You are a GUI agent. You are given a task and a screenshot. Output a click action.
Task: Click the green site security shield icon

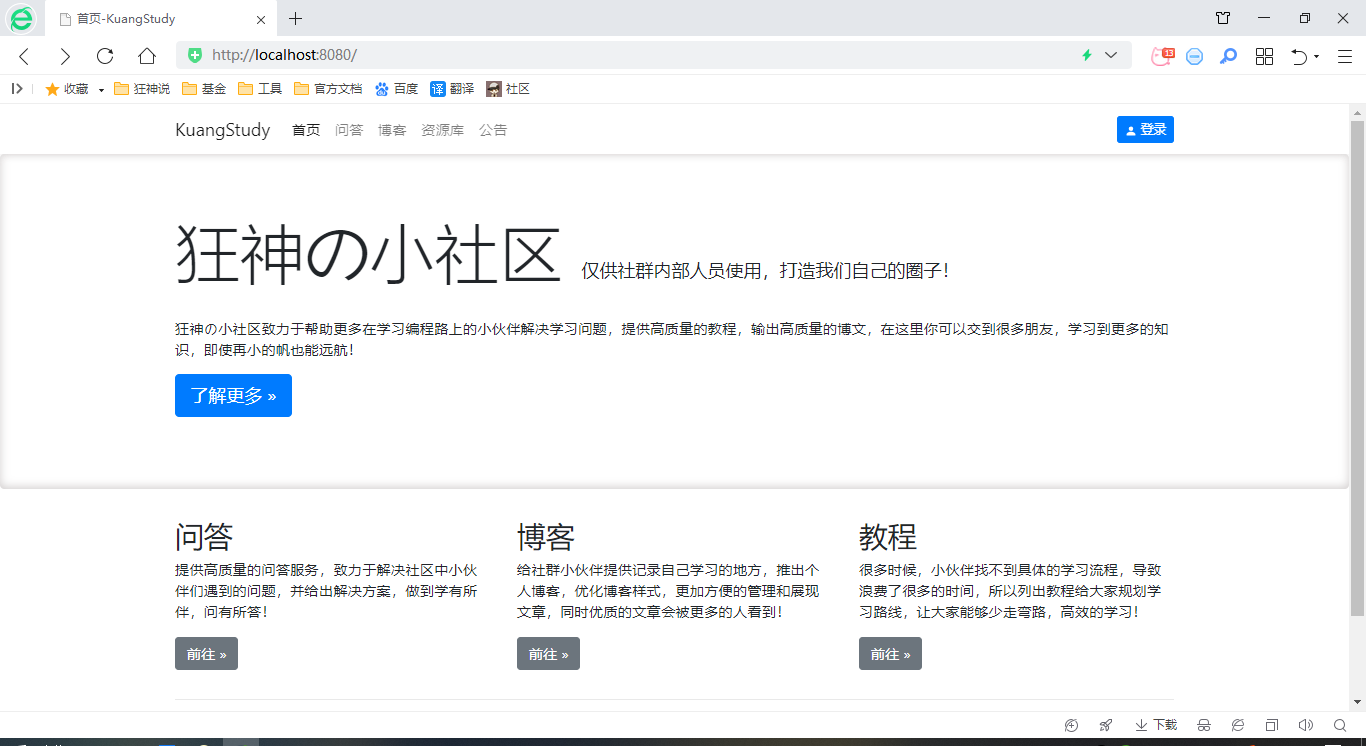(195, 55)
